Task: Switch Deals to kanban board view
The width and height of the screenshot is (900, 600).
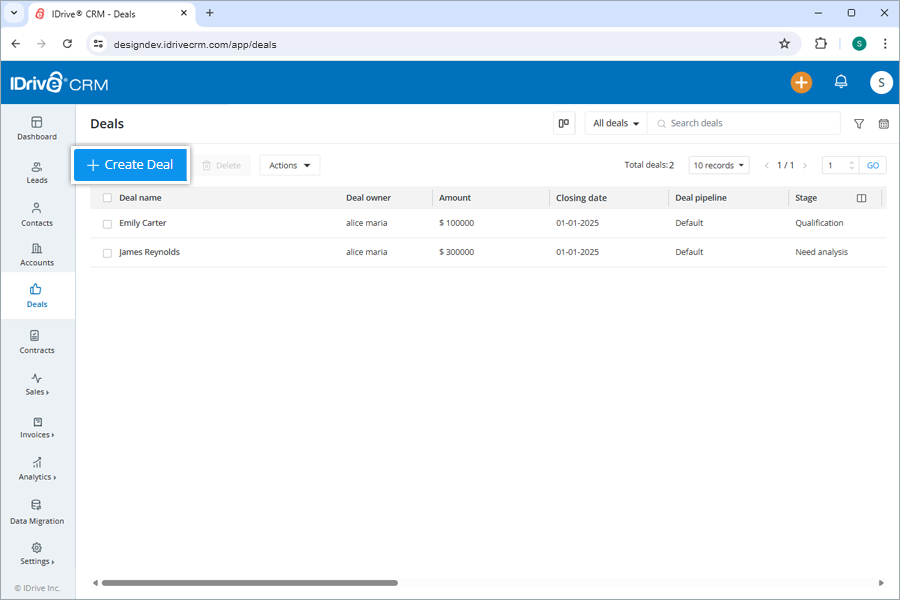Action: [563, 122]
